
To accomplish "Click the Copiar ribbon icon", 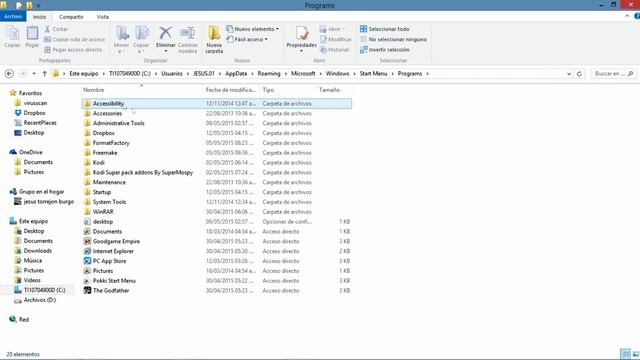I will (12, 37).
